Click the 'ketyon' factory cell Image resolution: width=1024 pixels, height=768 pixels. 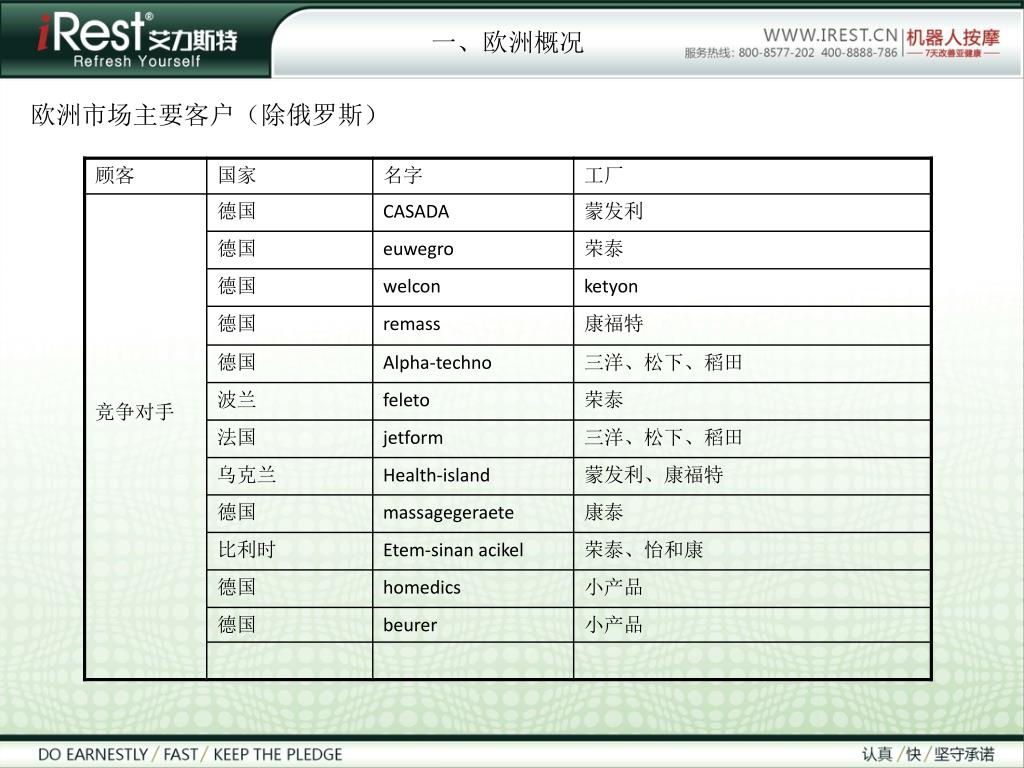[x=752, y=287]
